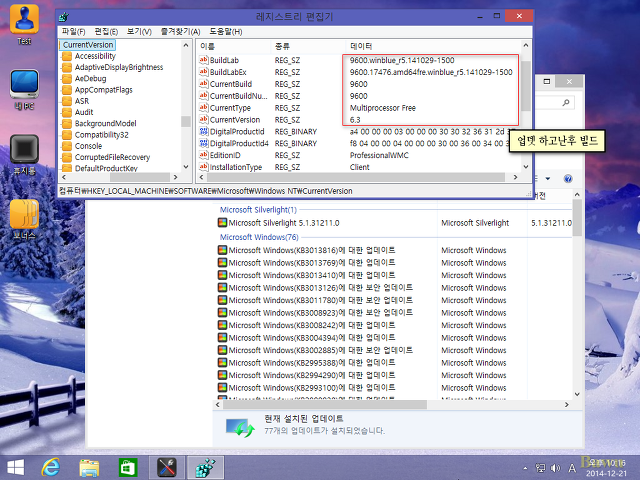640x480 pixels.
Task: Open the 내 PC desktop icon
Action: point(24,89)
